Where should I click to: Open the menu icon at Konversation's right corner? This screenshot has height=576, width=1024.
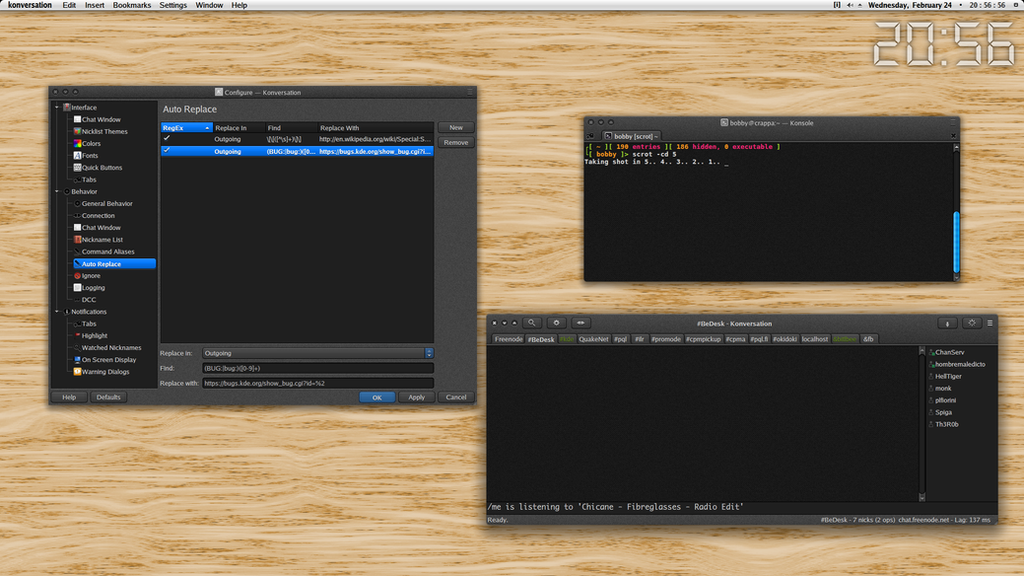[990, 323]
